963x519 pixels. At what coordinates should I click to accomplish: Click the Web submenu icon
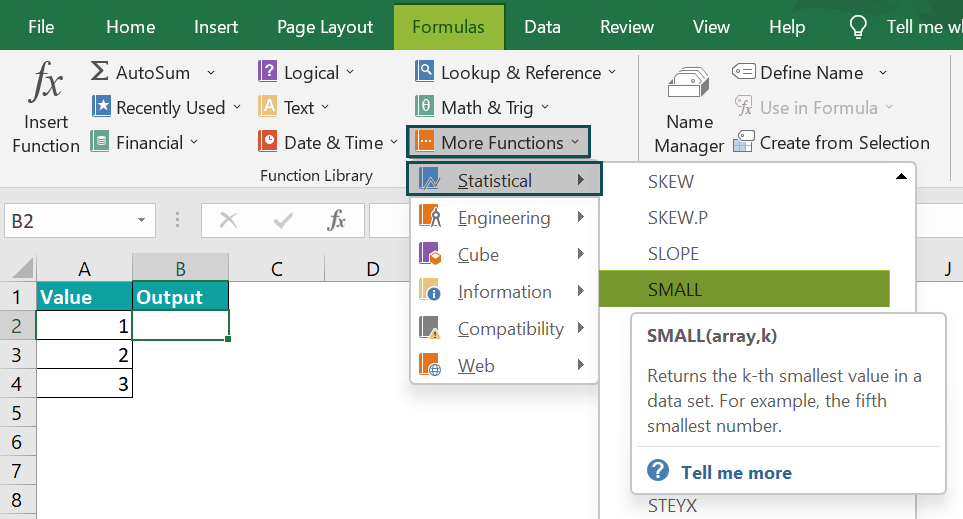(430, 365)
